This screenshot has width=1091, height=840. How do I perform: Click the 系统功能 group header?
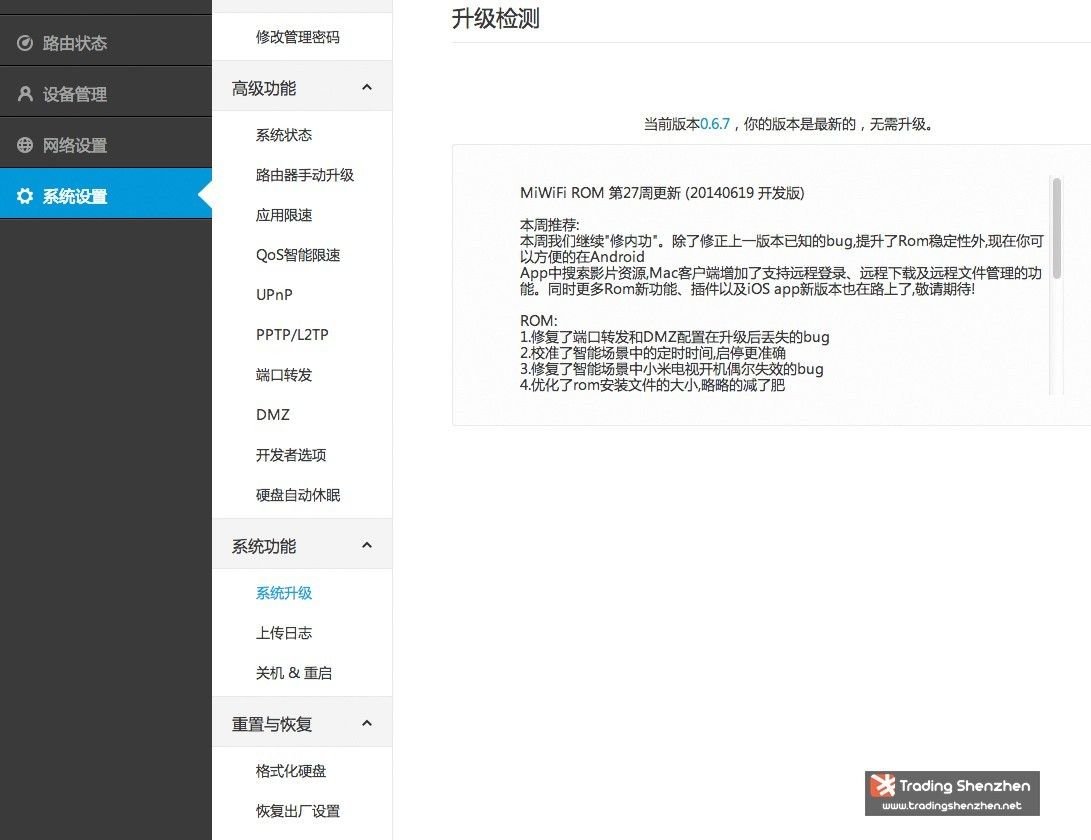(302, 544)
